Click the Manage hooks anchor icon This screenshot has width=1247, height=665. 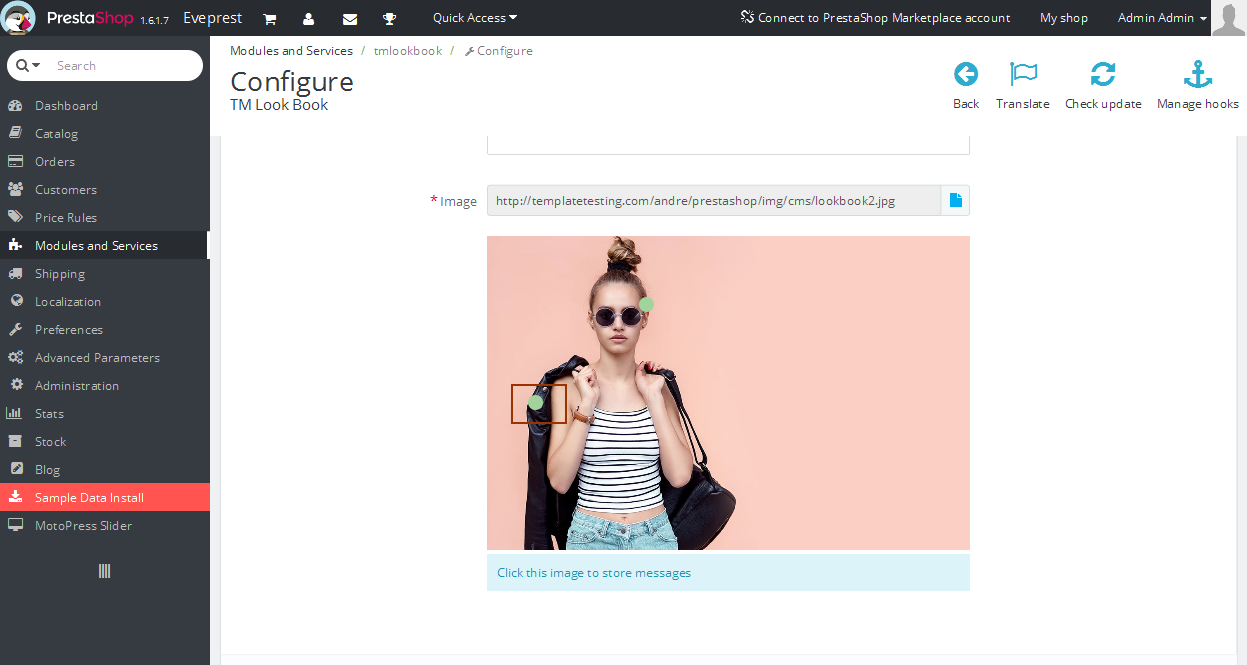(x=1198, y=74)
